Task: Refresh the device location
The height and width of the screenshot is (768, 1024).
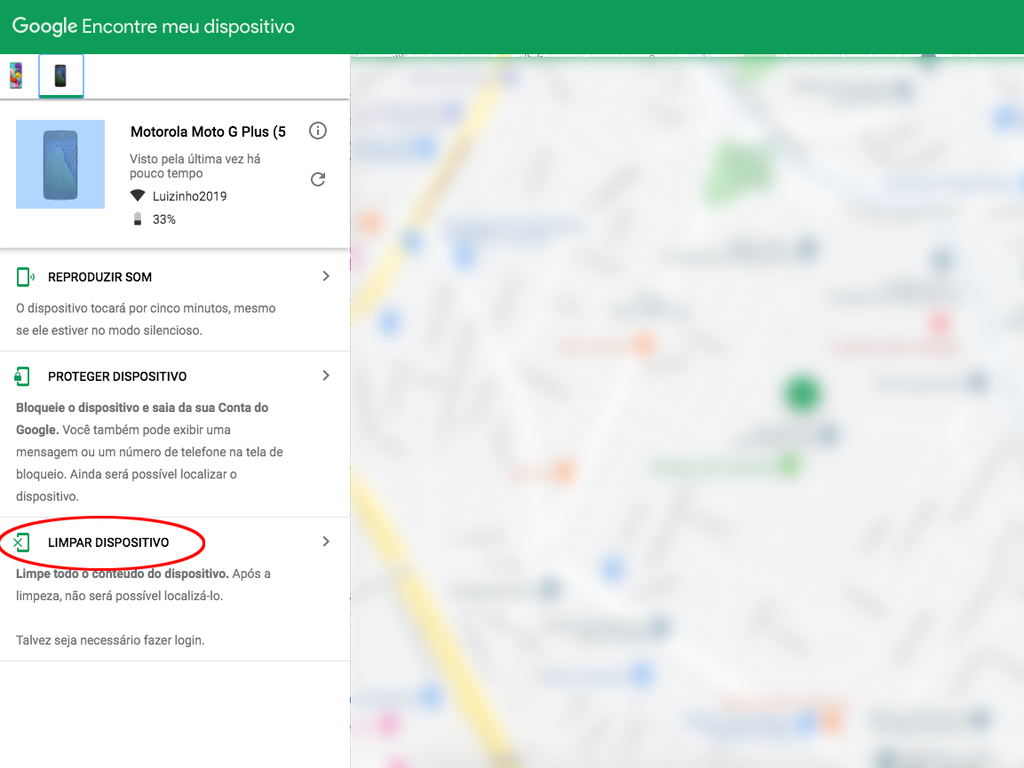Action: point(318,179)
